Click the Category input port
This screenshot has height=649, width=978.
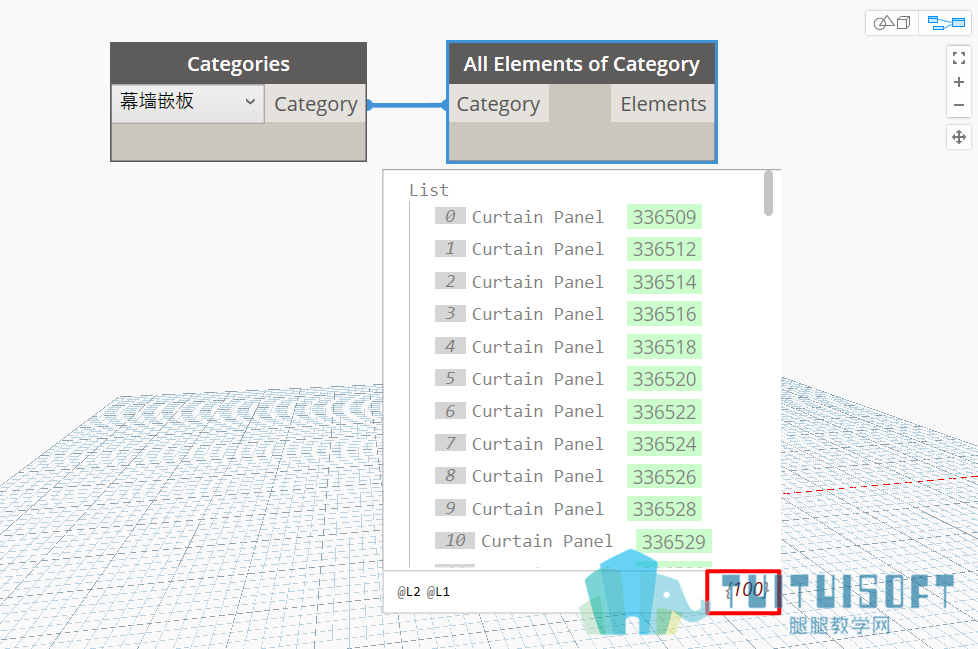click(498, 104)
